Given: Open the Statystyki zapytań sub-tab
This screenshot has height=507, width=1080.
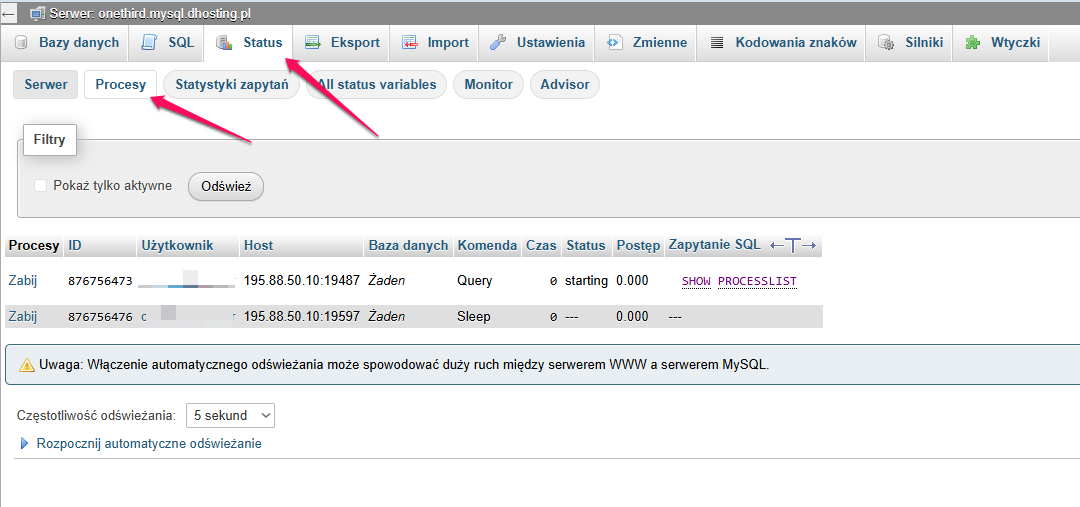Looking at the screenshot, I should (231, 85).
